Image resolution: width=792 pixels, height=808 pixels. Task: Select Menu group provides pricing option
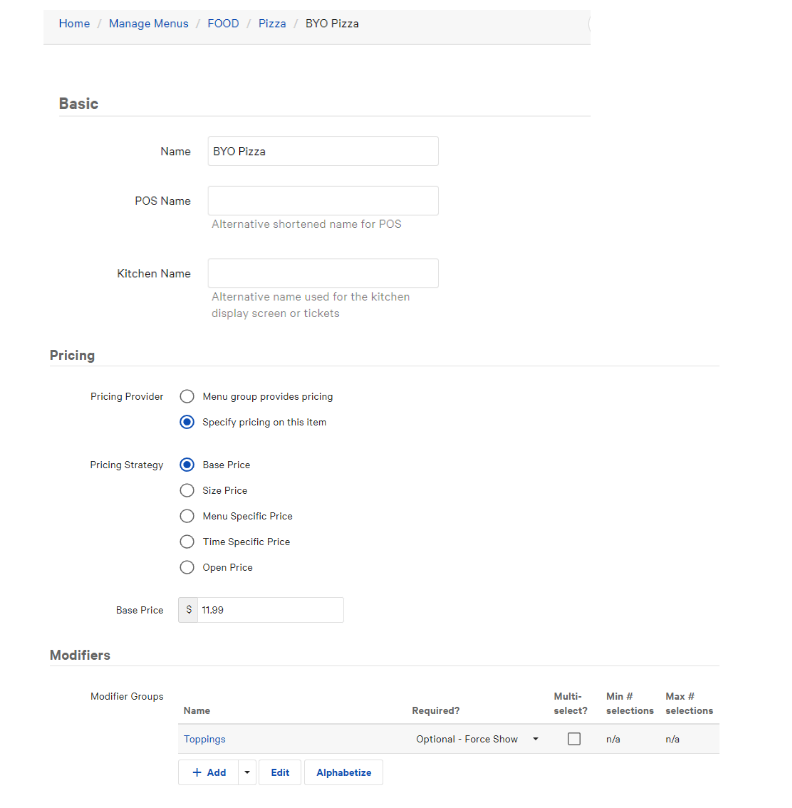[x=187, y=397]
